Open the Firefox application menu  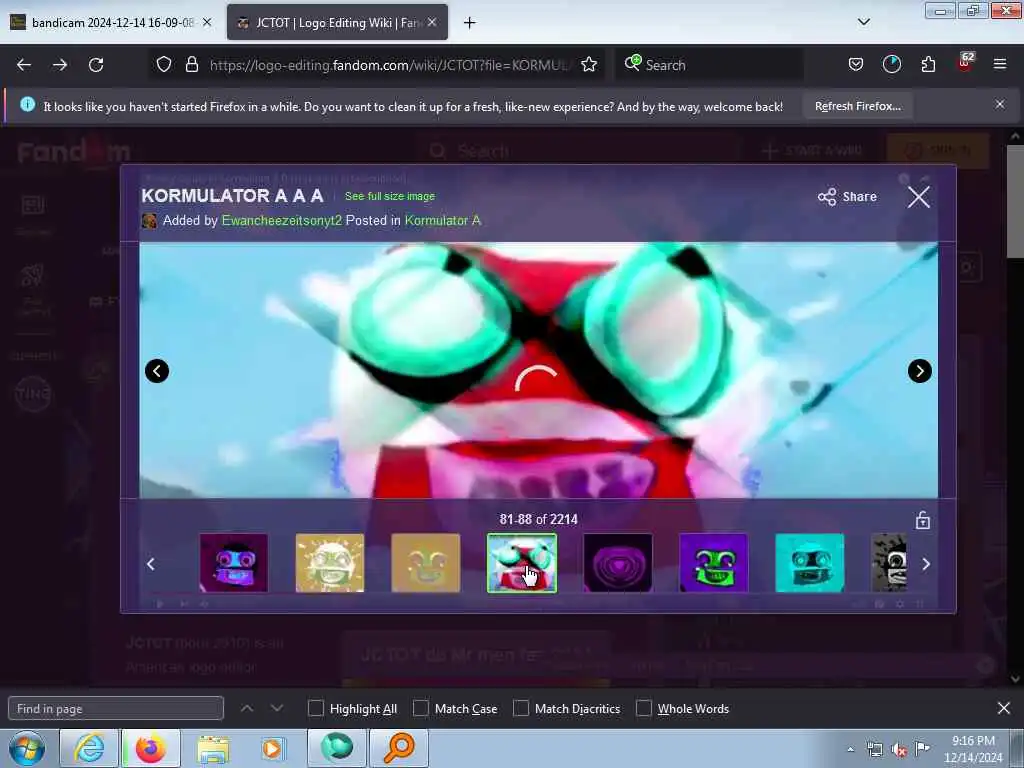click(1000, 65)
